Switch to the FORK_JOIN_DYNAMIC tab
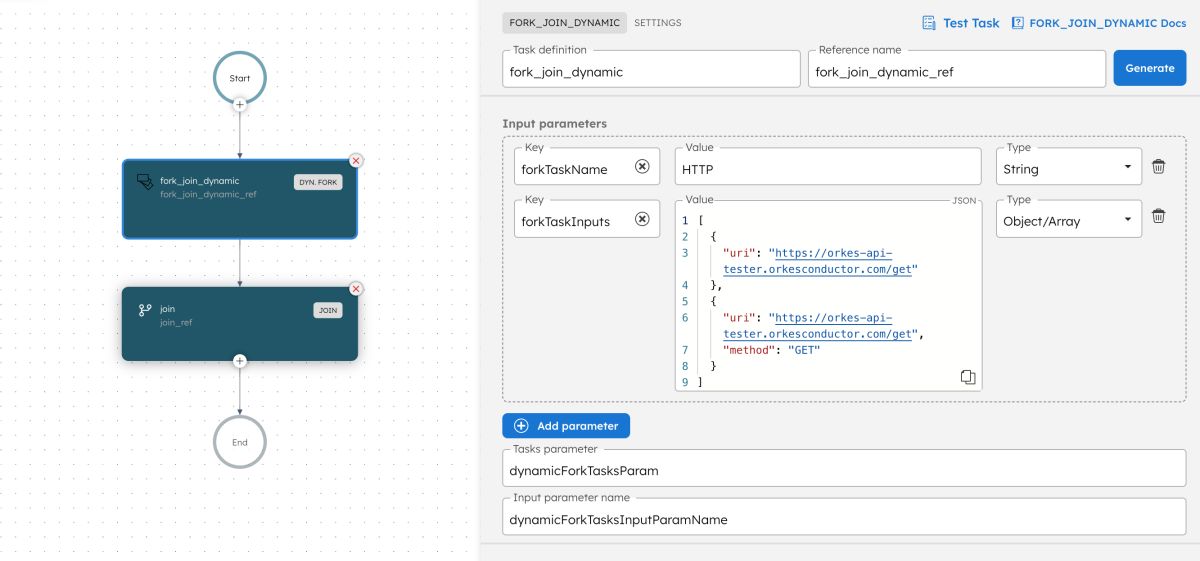 (x=564, y=23)
